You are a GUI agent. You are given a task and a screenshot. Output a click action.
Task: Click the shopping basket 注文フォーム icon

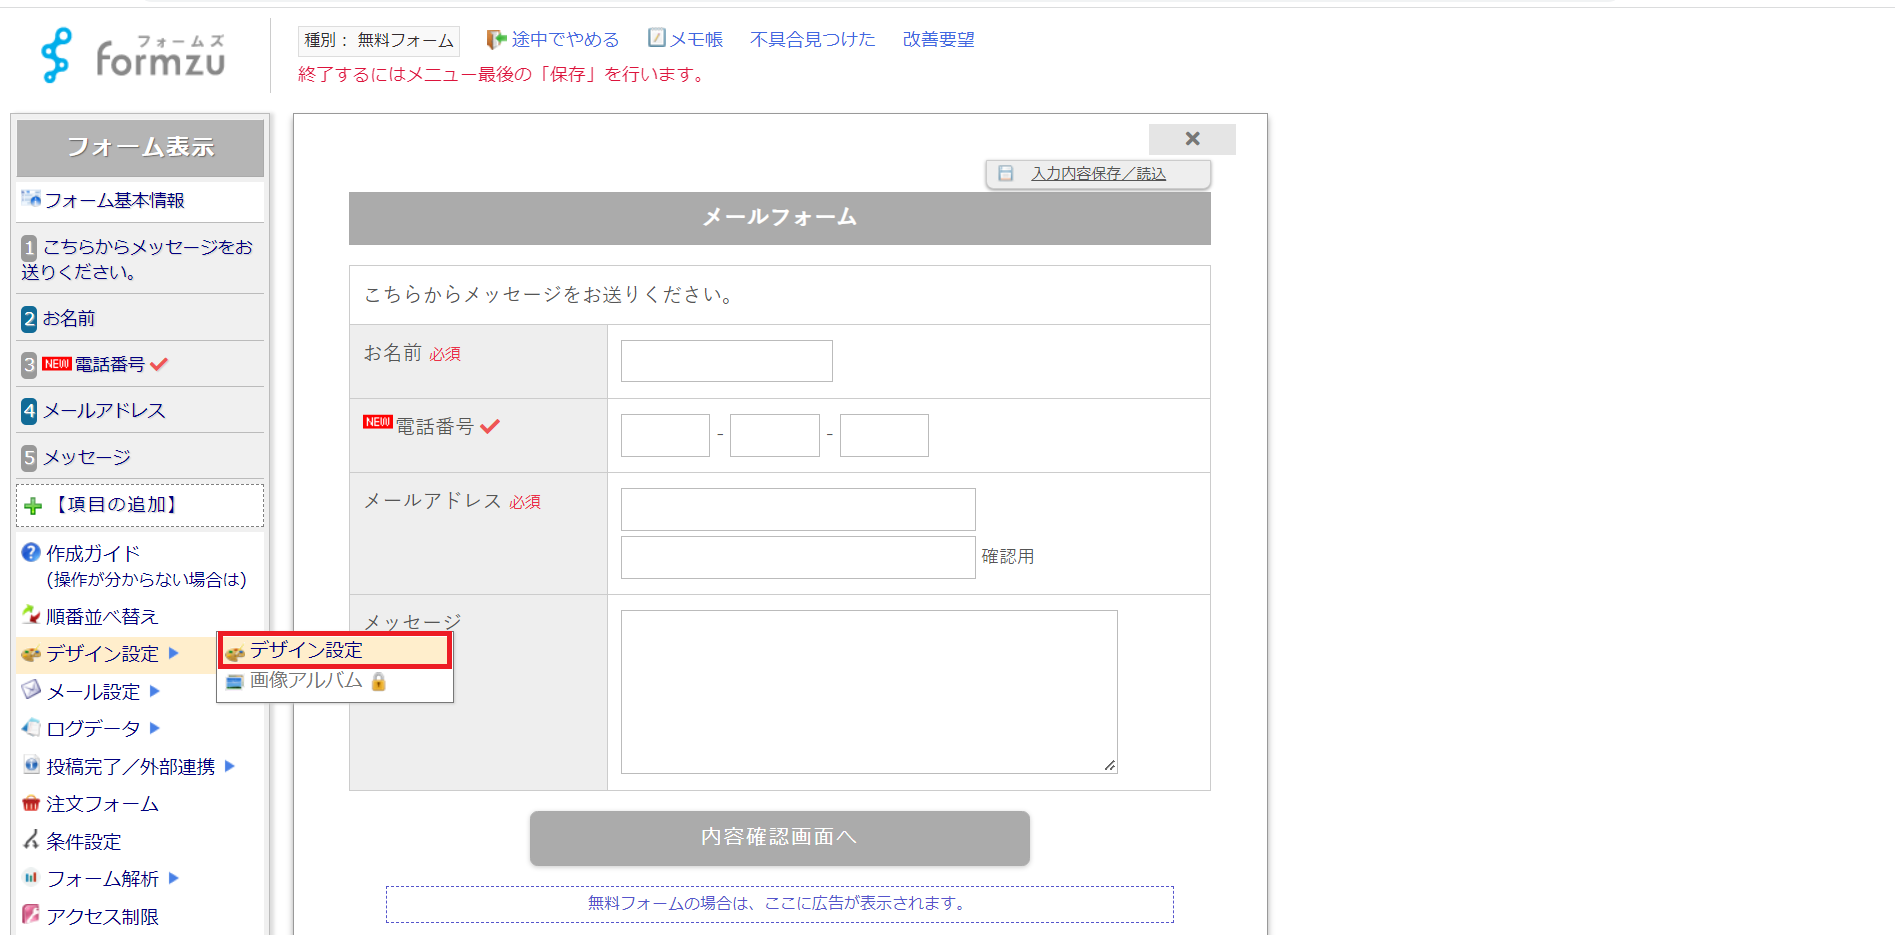point(31,804)
